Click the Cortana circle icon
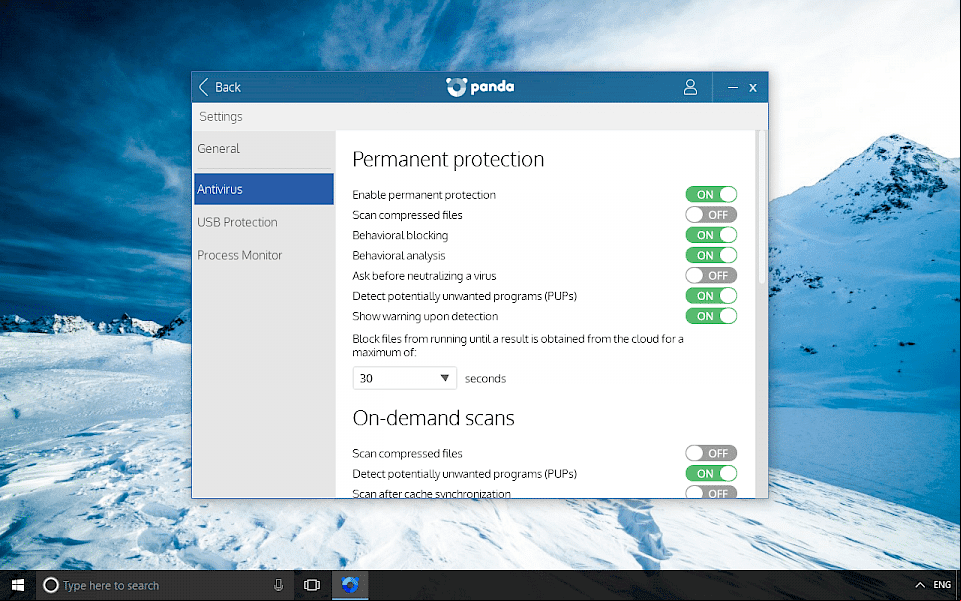961x601 pixels. pyautogui.click(x=51, y=585)
